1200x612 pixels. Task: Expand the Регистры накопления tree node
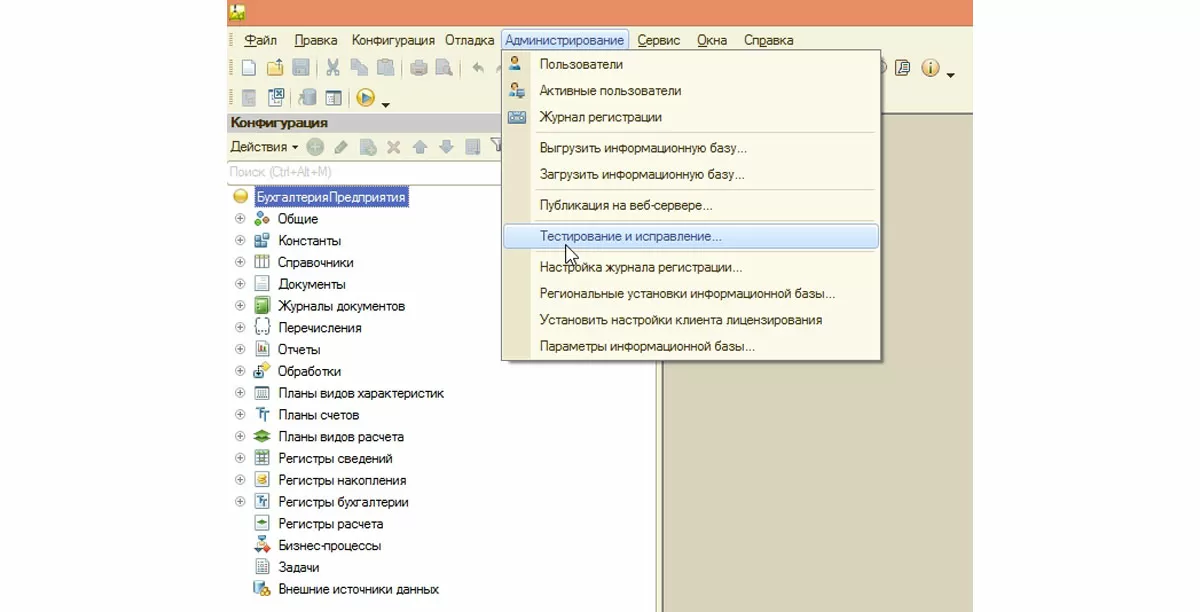240,481
